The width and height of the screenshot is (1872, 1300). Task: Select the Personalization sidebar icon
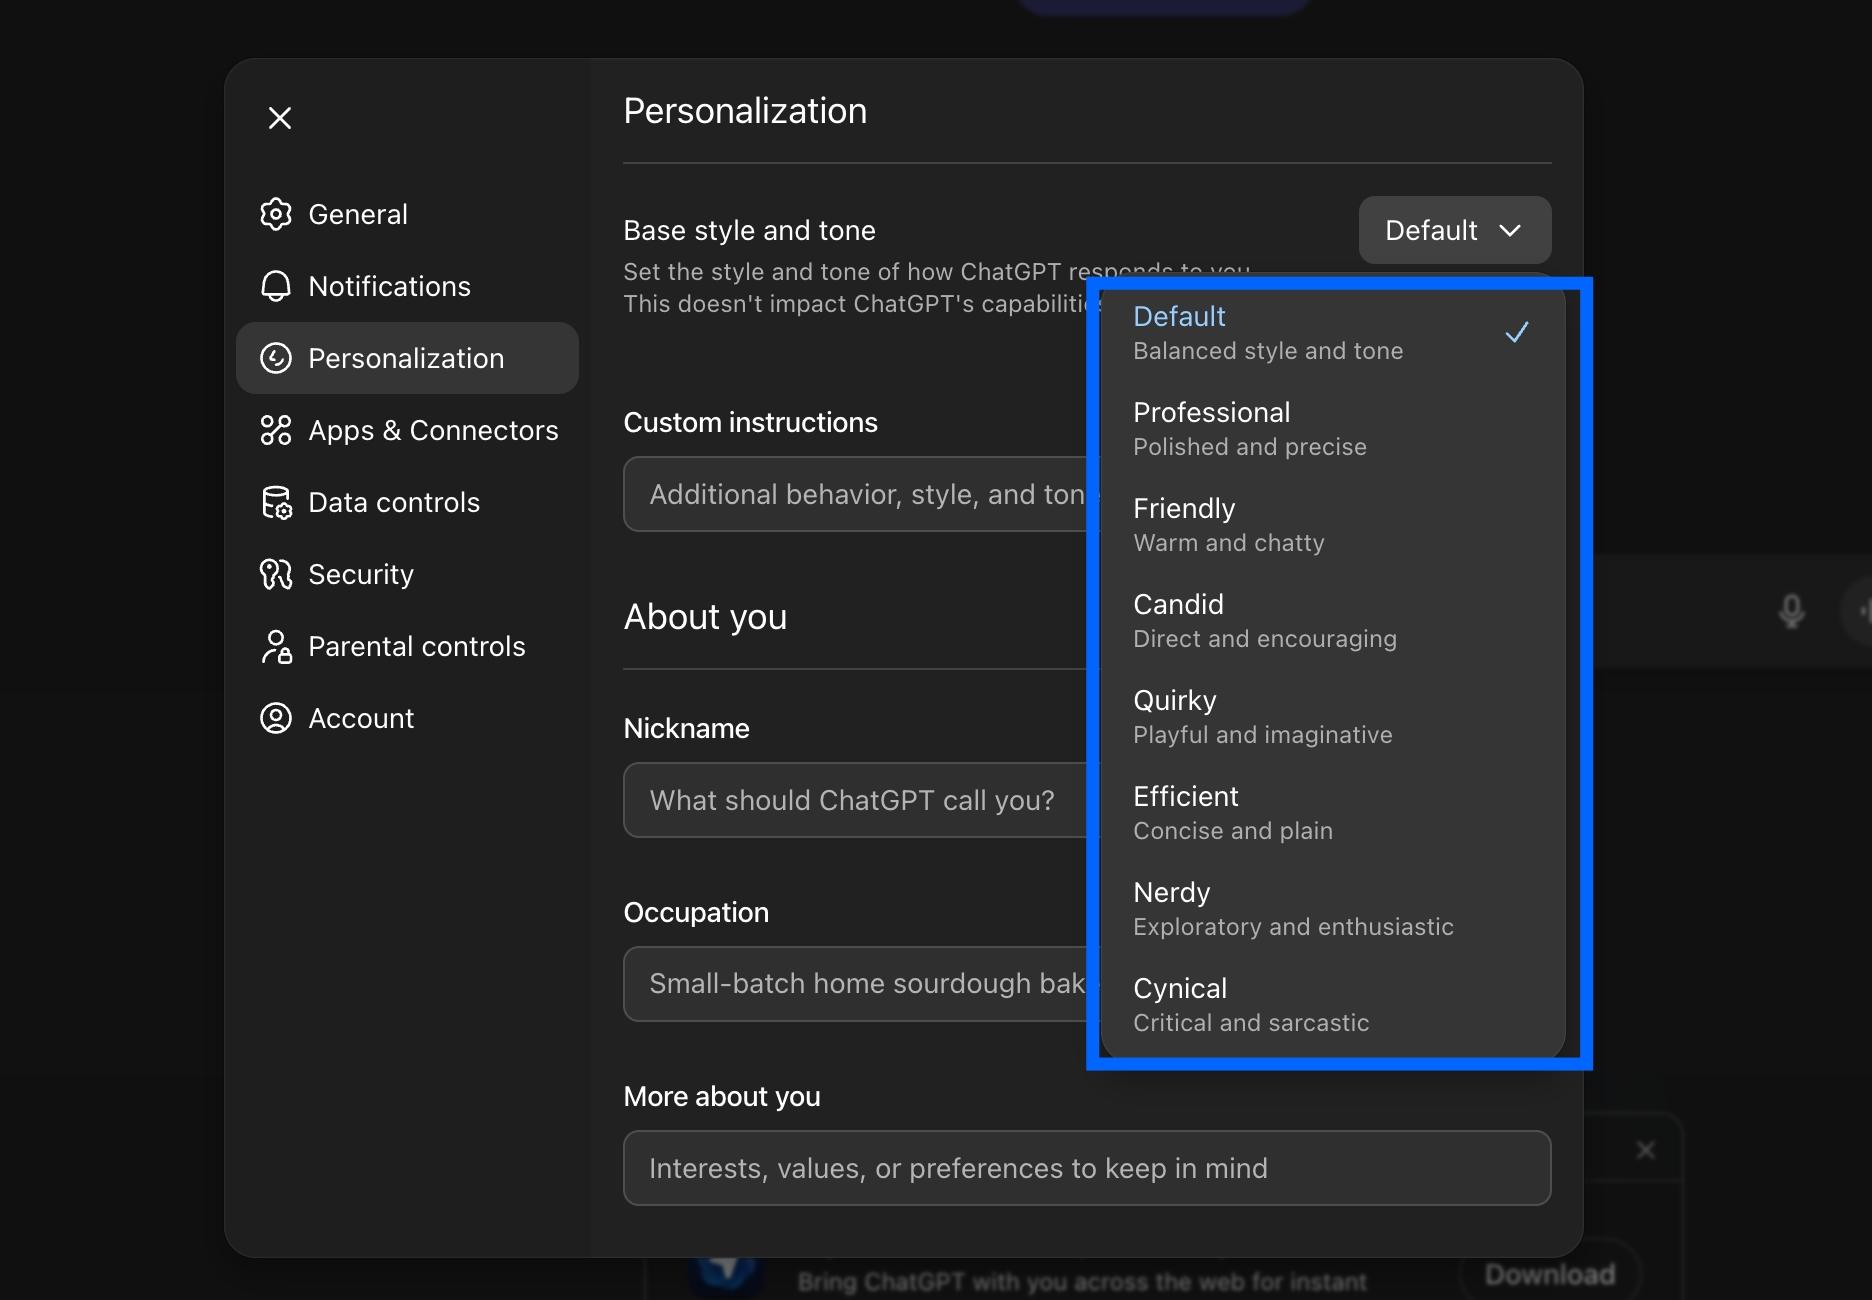276,358
